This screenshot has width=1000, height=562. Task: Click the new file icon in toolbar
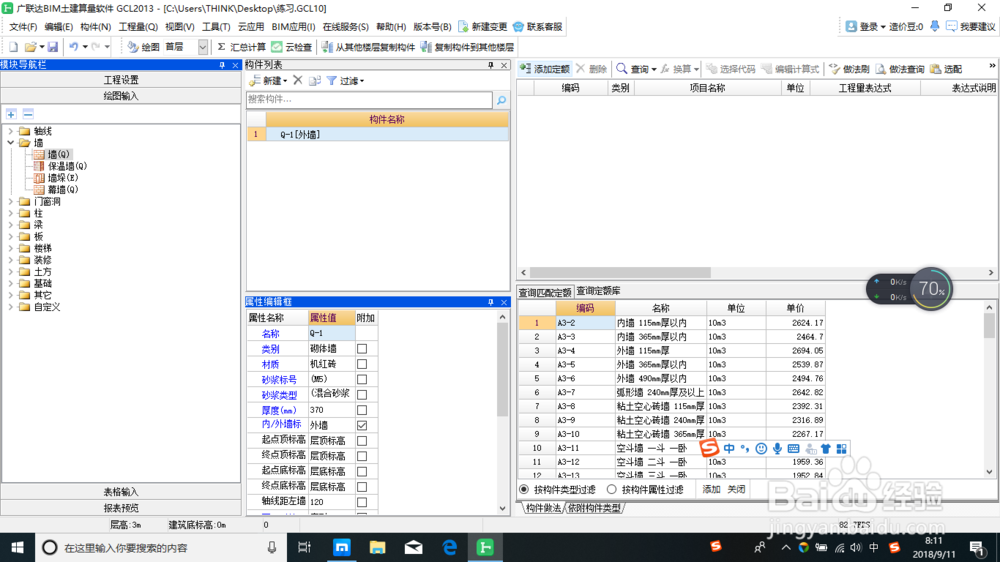(13, 47)
